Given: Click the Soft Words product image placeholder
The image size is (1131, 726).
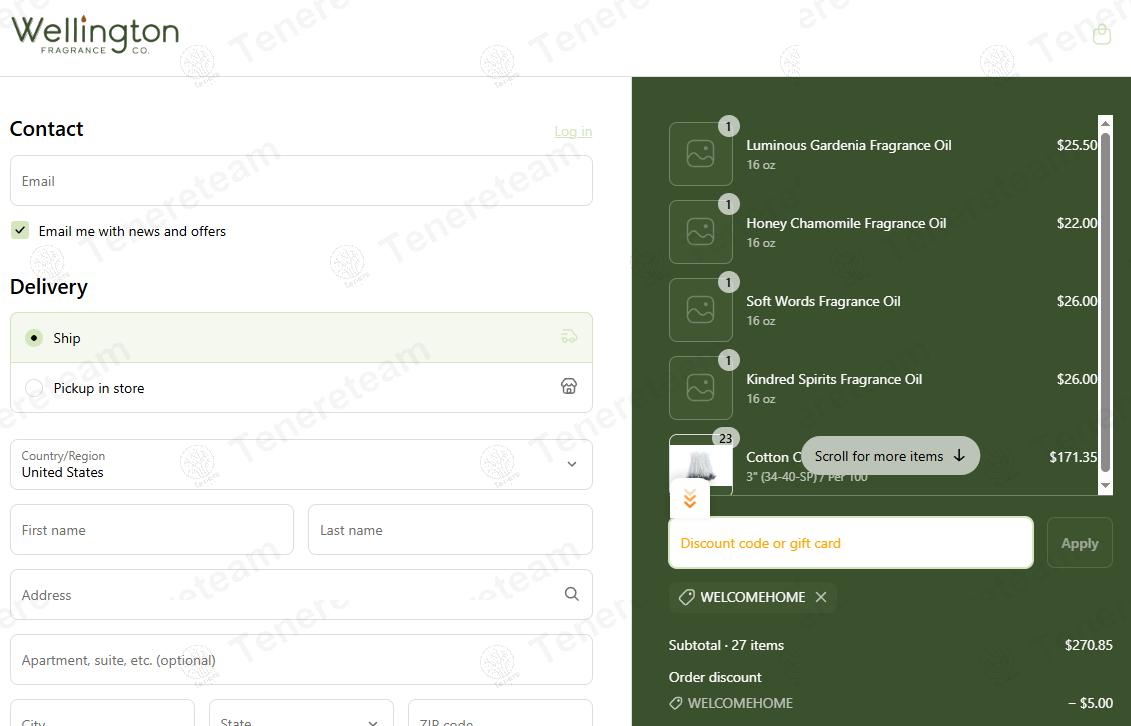Looking at the screenshot, I should click(x=700, y=309).
